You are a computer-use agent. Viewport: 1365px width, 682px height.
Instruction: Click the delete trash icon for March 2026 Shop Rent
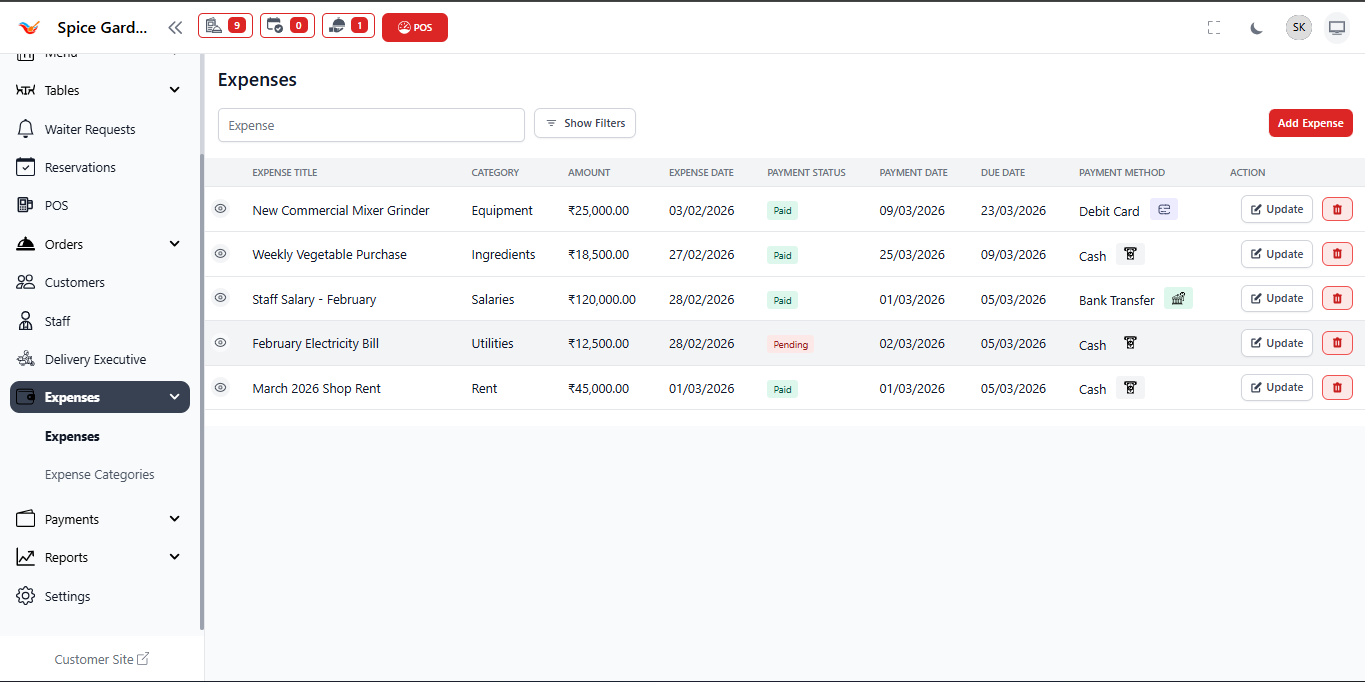1337,387
